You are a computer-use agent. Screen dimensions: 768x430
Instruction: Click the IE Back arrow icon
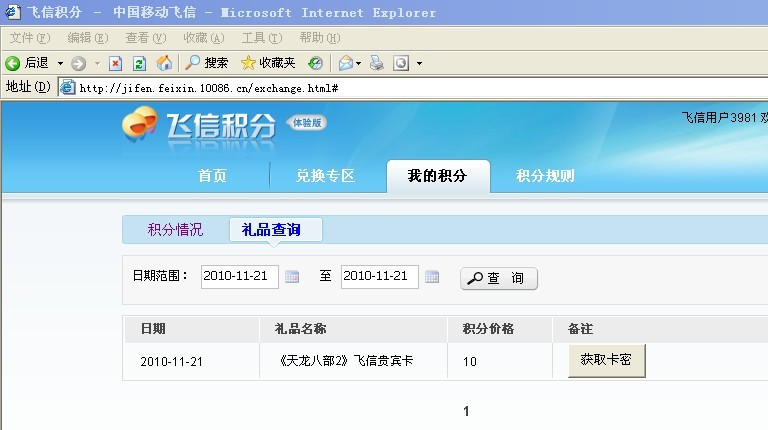click(x=13, y=63)
